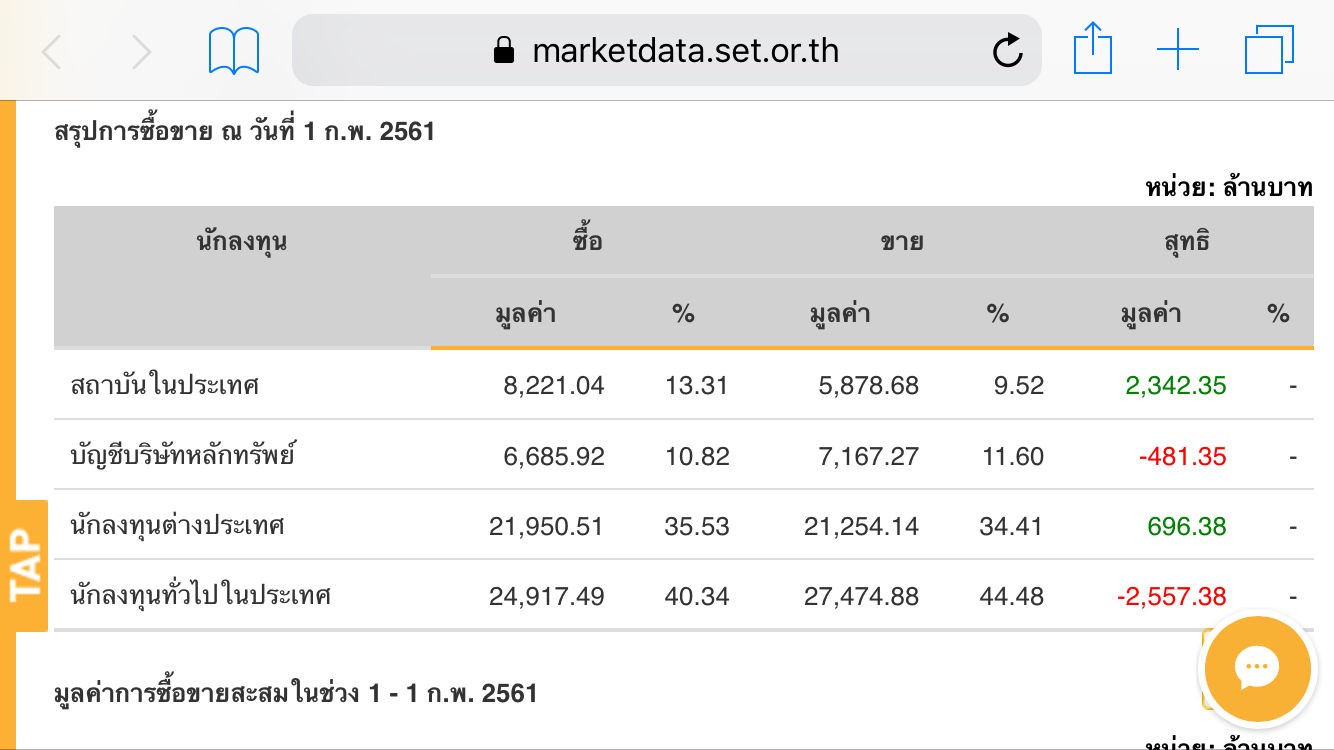This screenshot has height=750, width=1334.
Task: Open the share sheet icon
Action: tap(1092, 49)
